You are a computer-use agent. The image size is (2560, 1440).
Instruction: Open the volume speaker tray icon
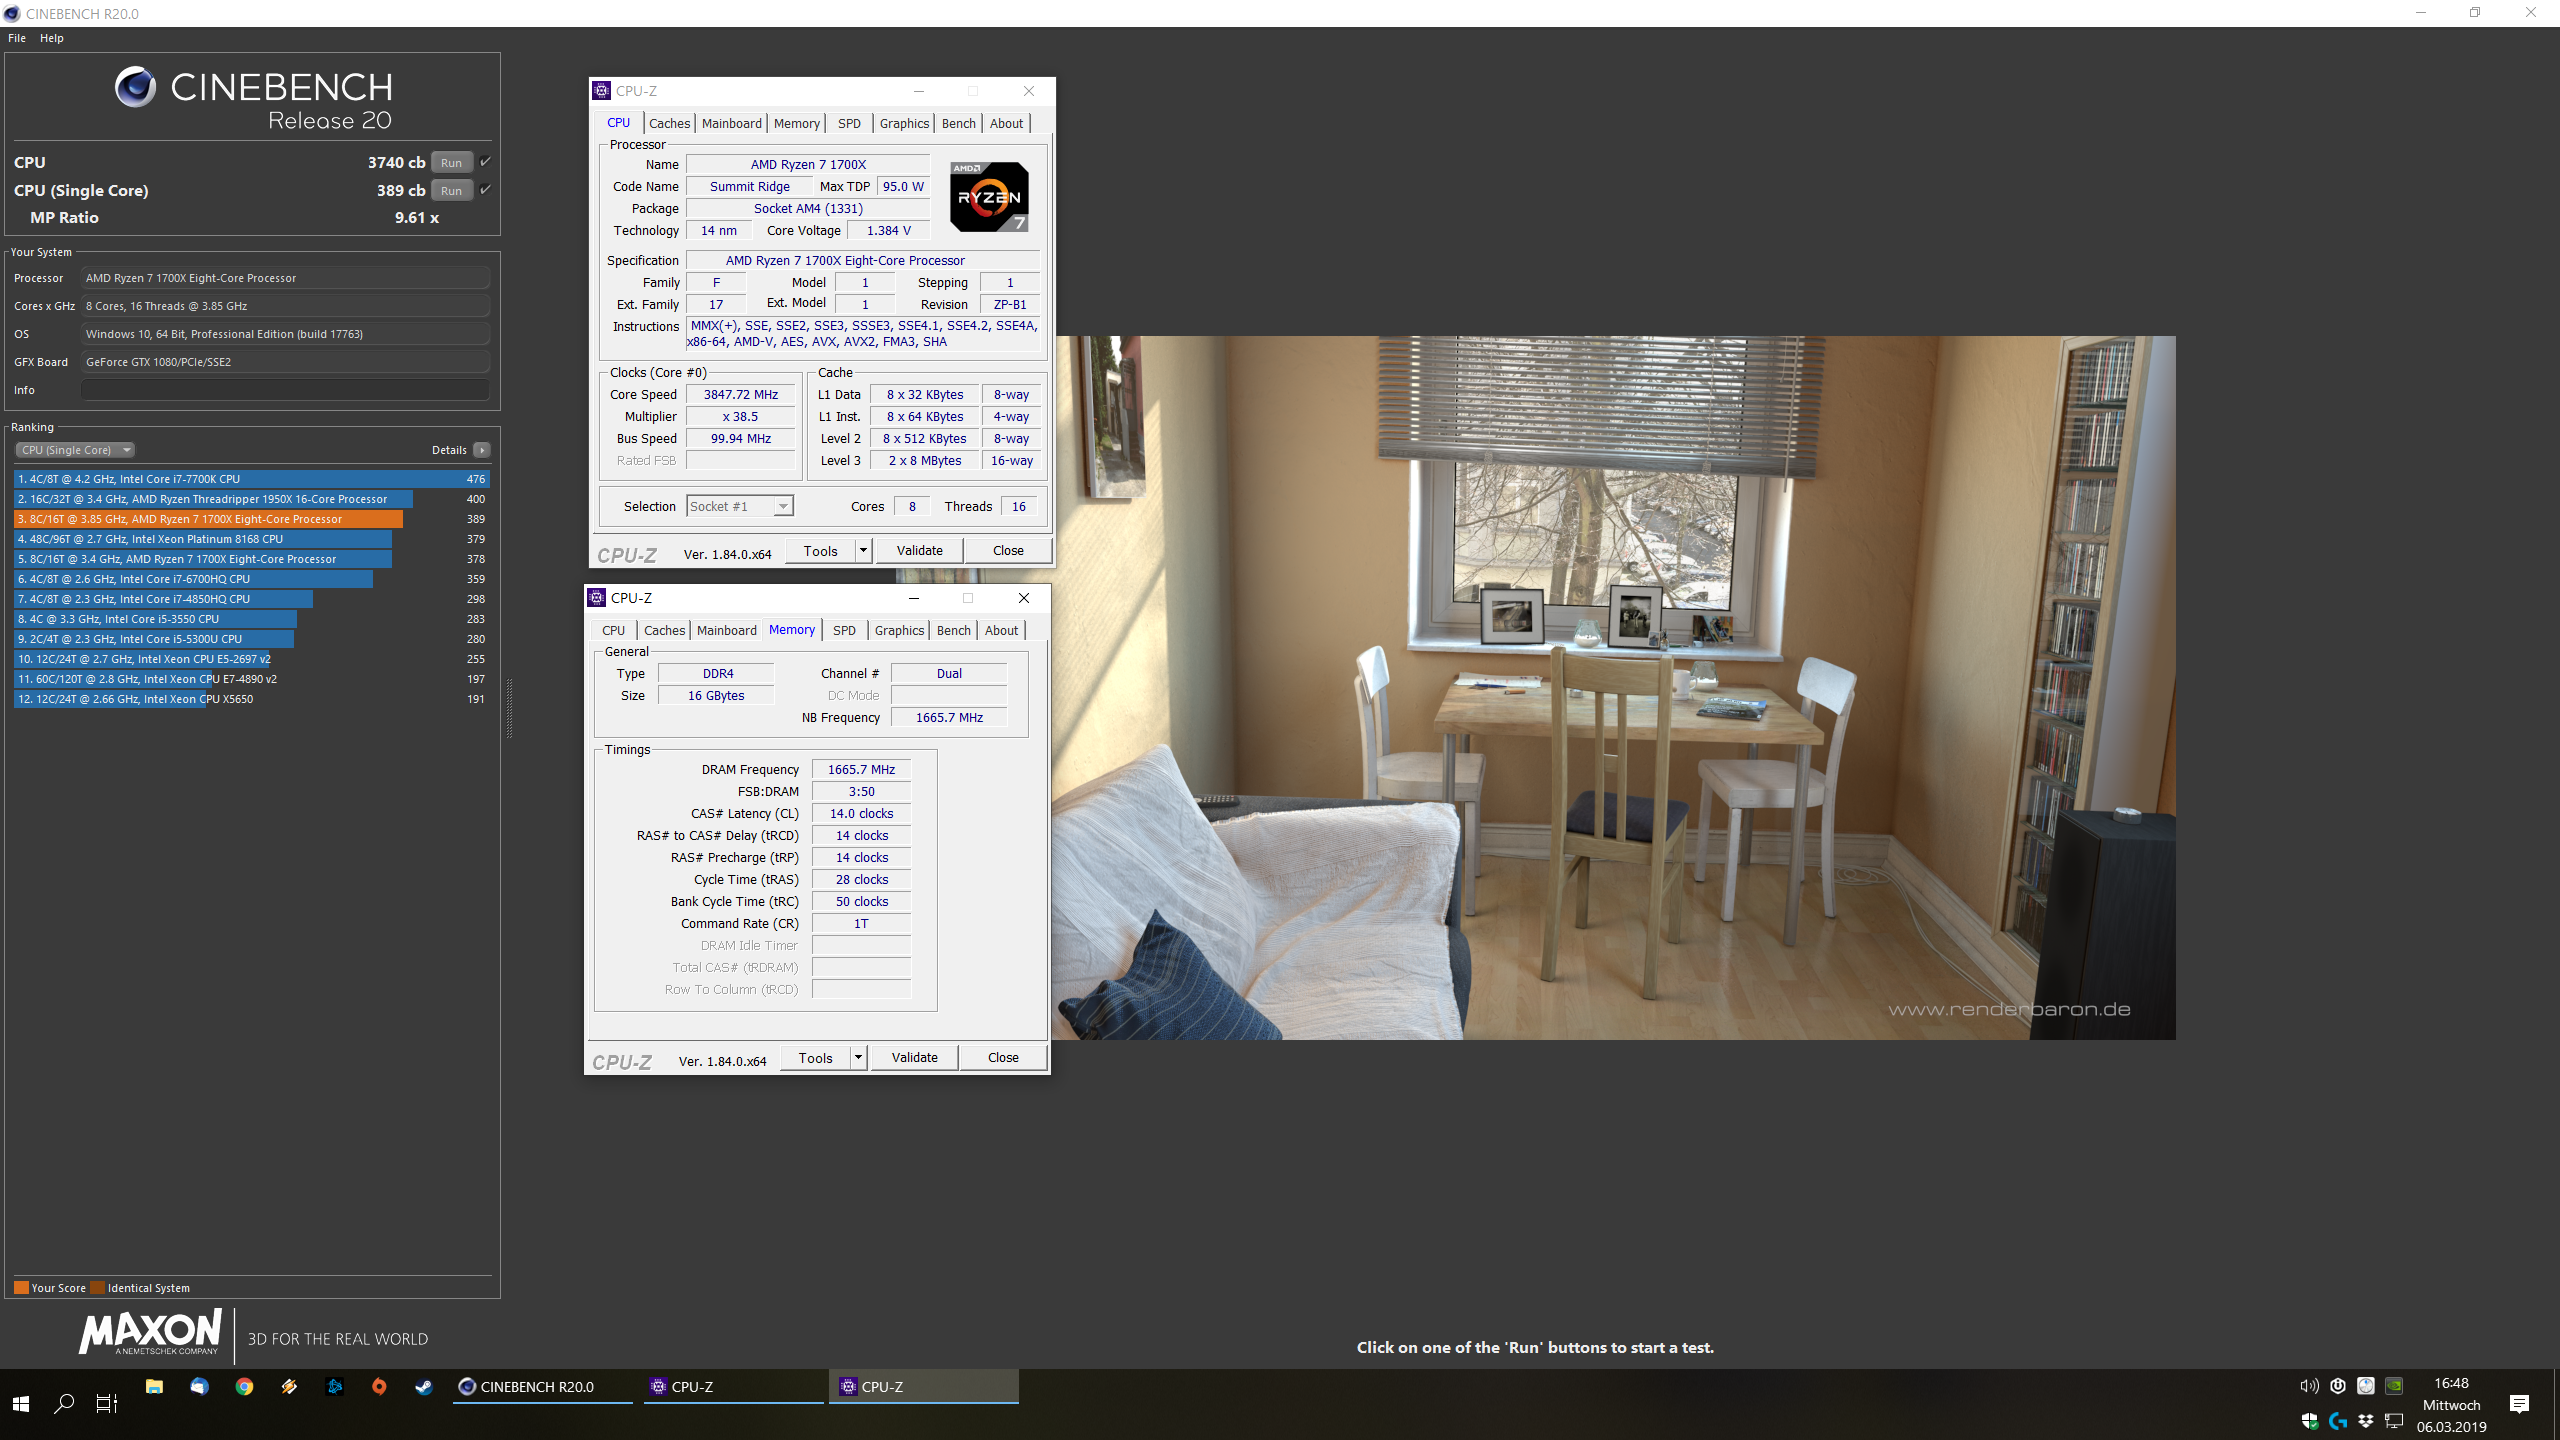pos(2309,1386)
